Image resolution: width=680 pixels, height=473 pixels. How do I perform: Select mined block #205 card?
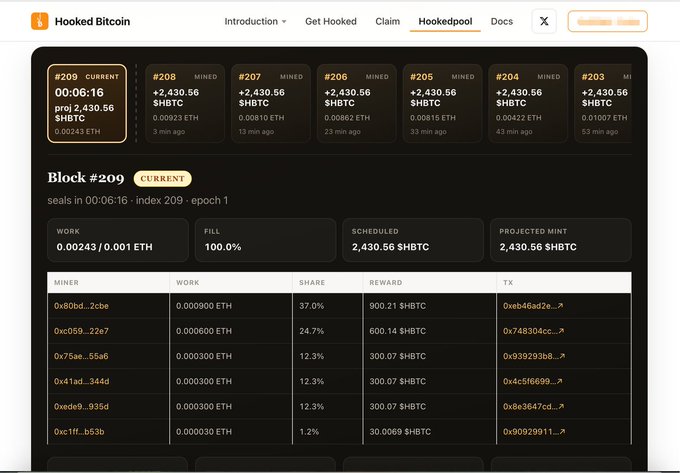(443, 104)
